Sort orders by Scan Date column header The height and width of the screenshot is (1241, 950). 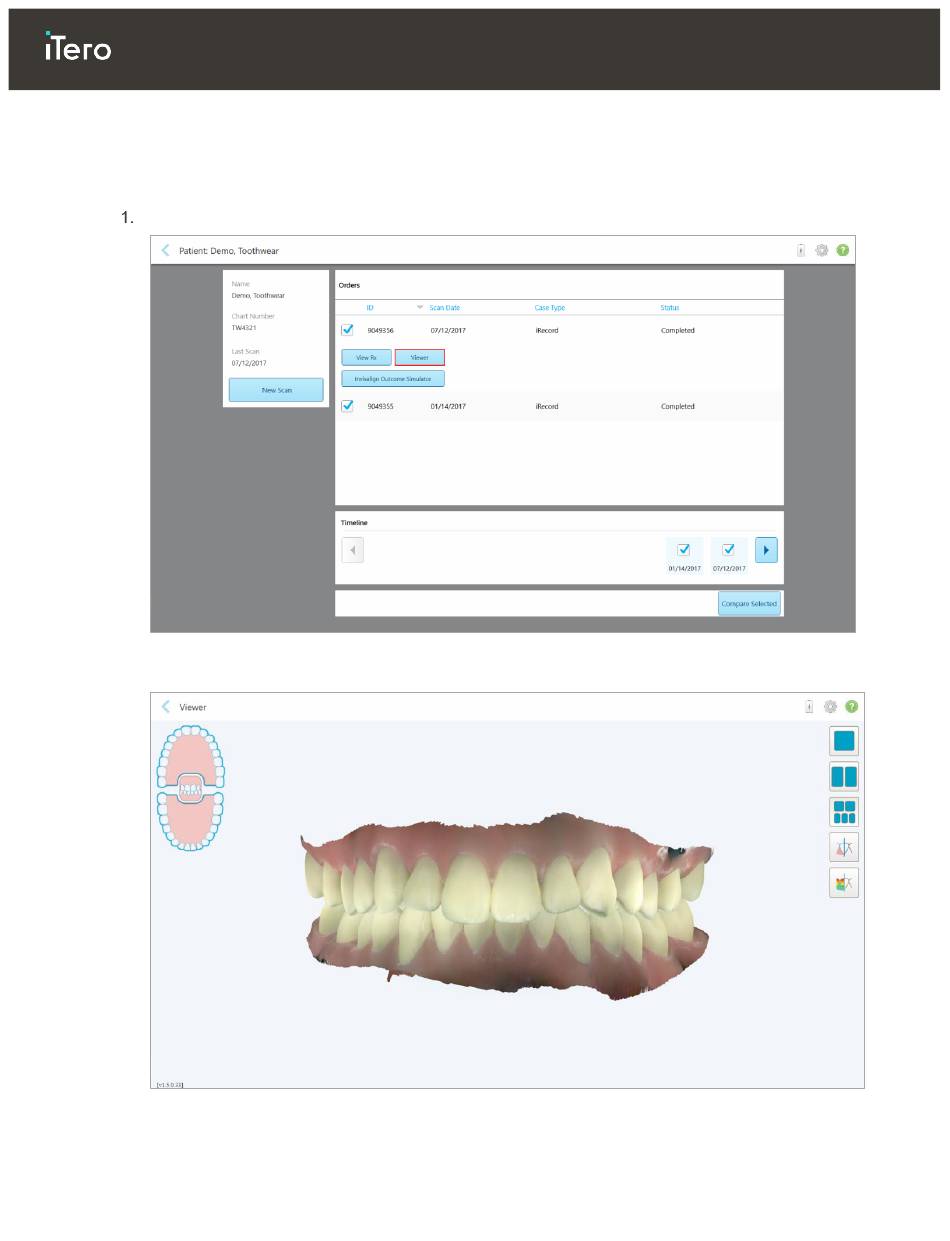click(x=445, y=307)
